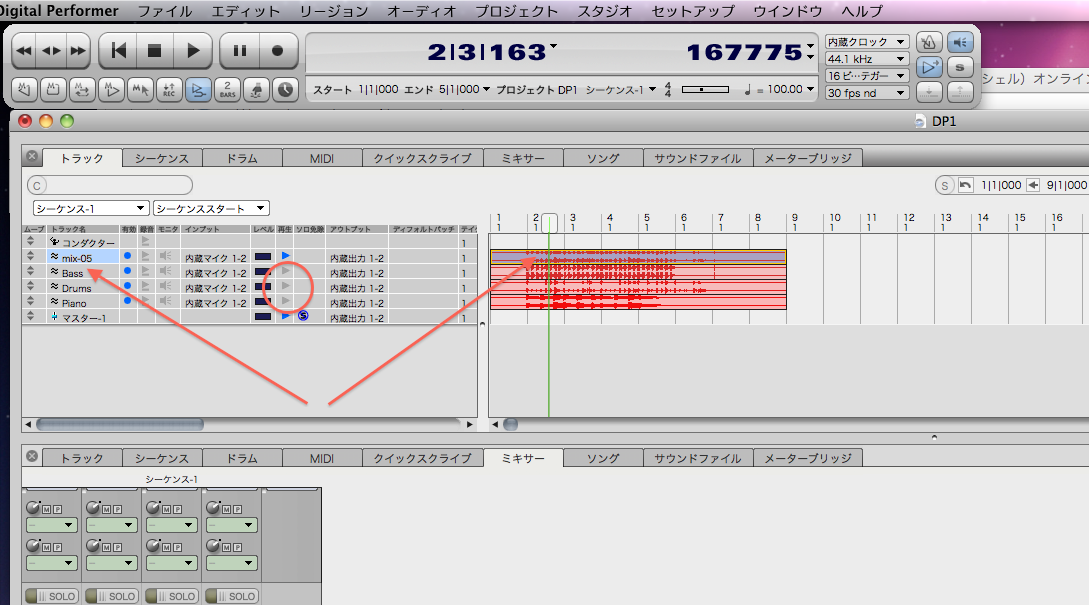Toggle the enable dot for Drums track
The image size is (1089, 605).
[x=127, y=285]
